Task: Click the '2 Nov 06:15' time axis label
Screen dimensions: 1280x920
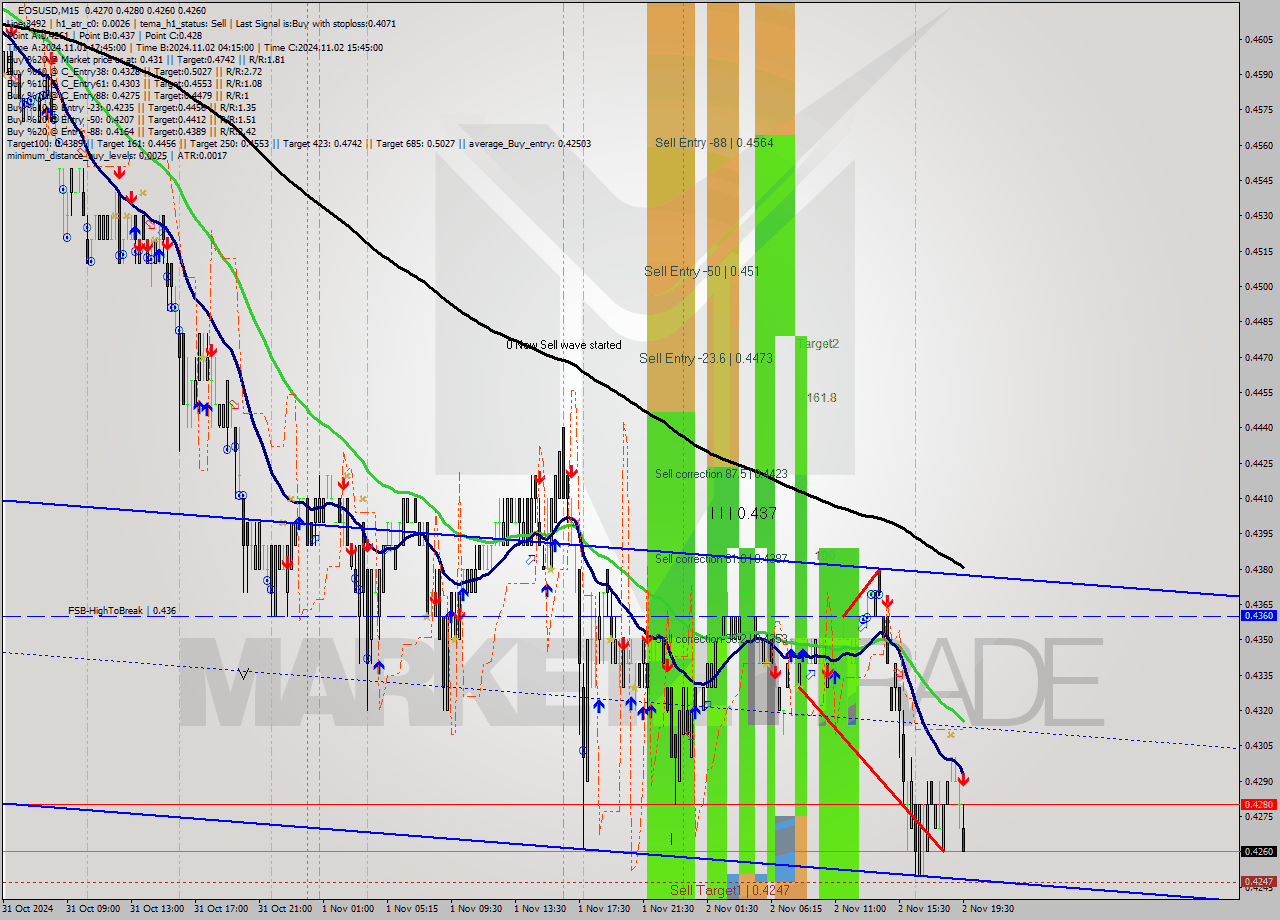Action: (x=796, y=909)
